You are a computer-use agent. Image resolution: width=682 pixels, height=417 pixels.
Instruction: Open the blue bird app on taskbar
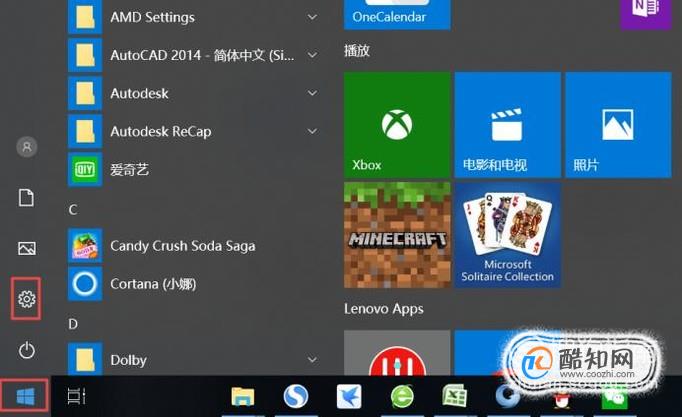point(349,396)
